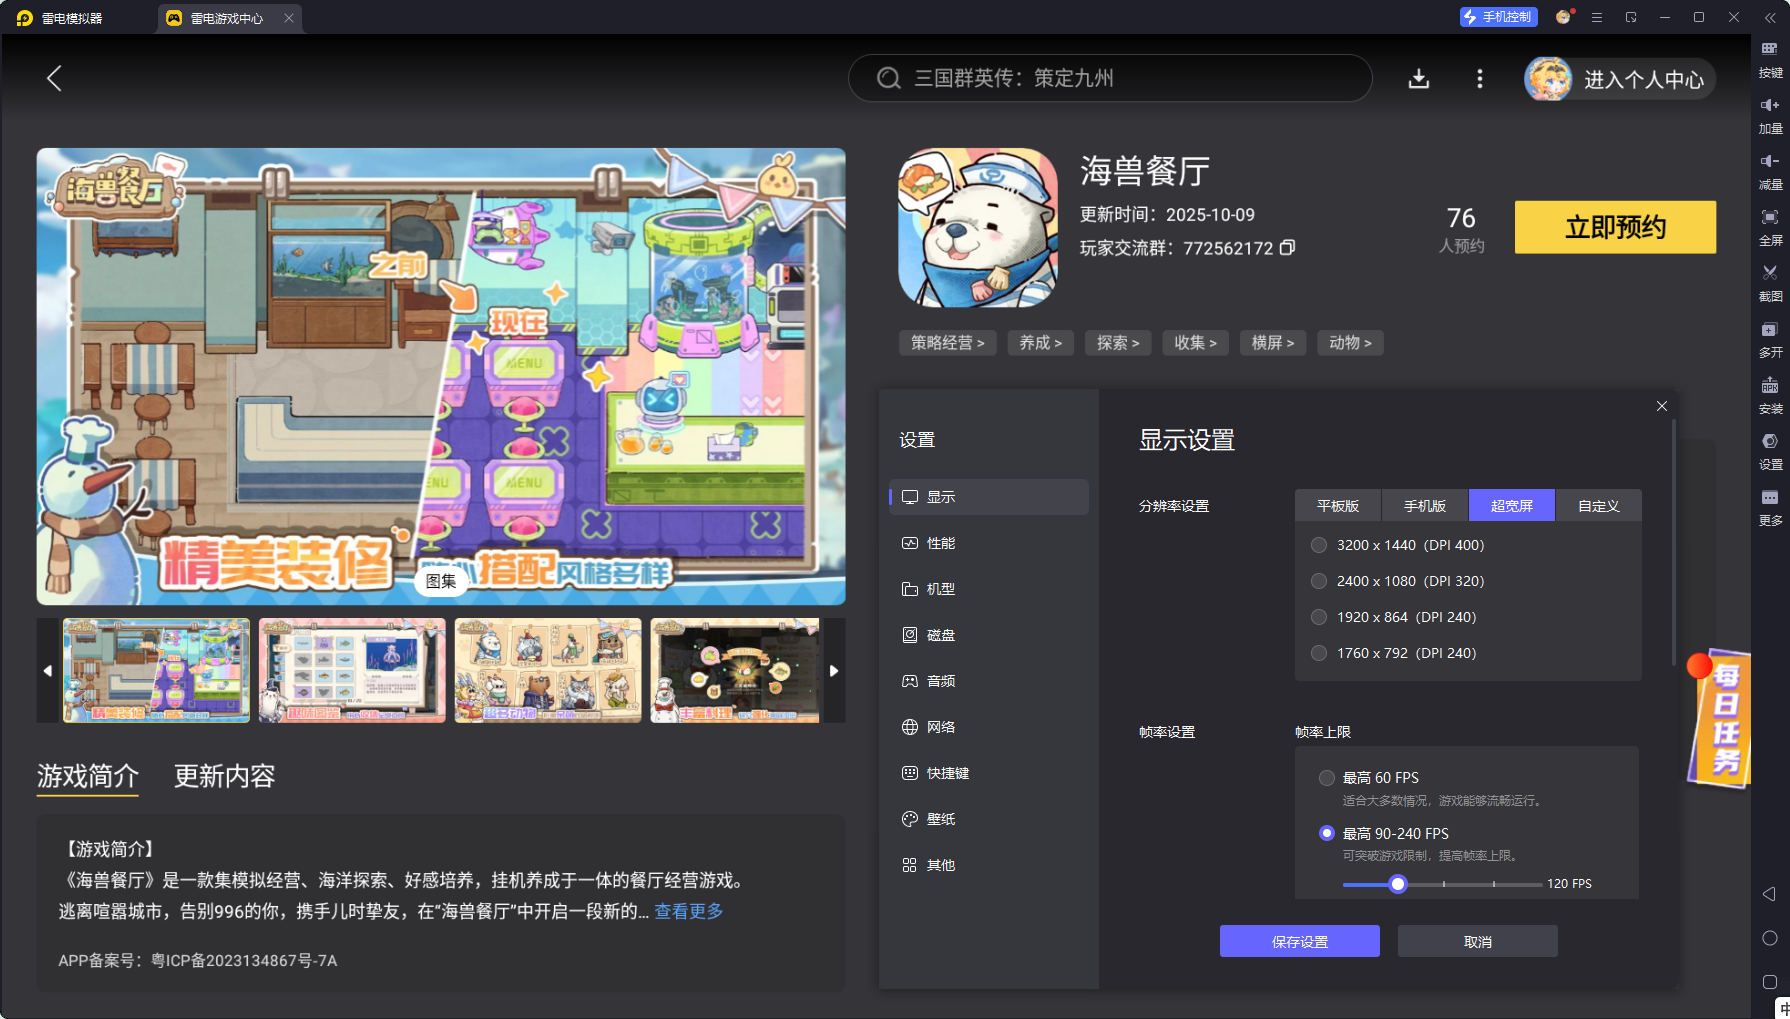The width and height of the screenshot is (1790, 1019).
Task: Switch to the 超宽屏 resolution tab
Action: (x=1512, y=506)
